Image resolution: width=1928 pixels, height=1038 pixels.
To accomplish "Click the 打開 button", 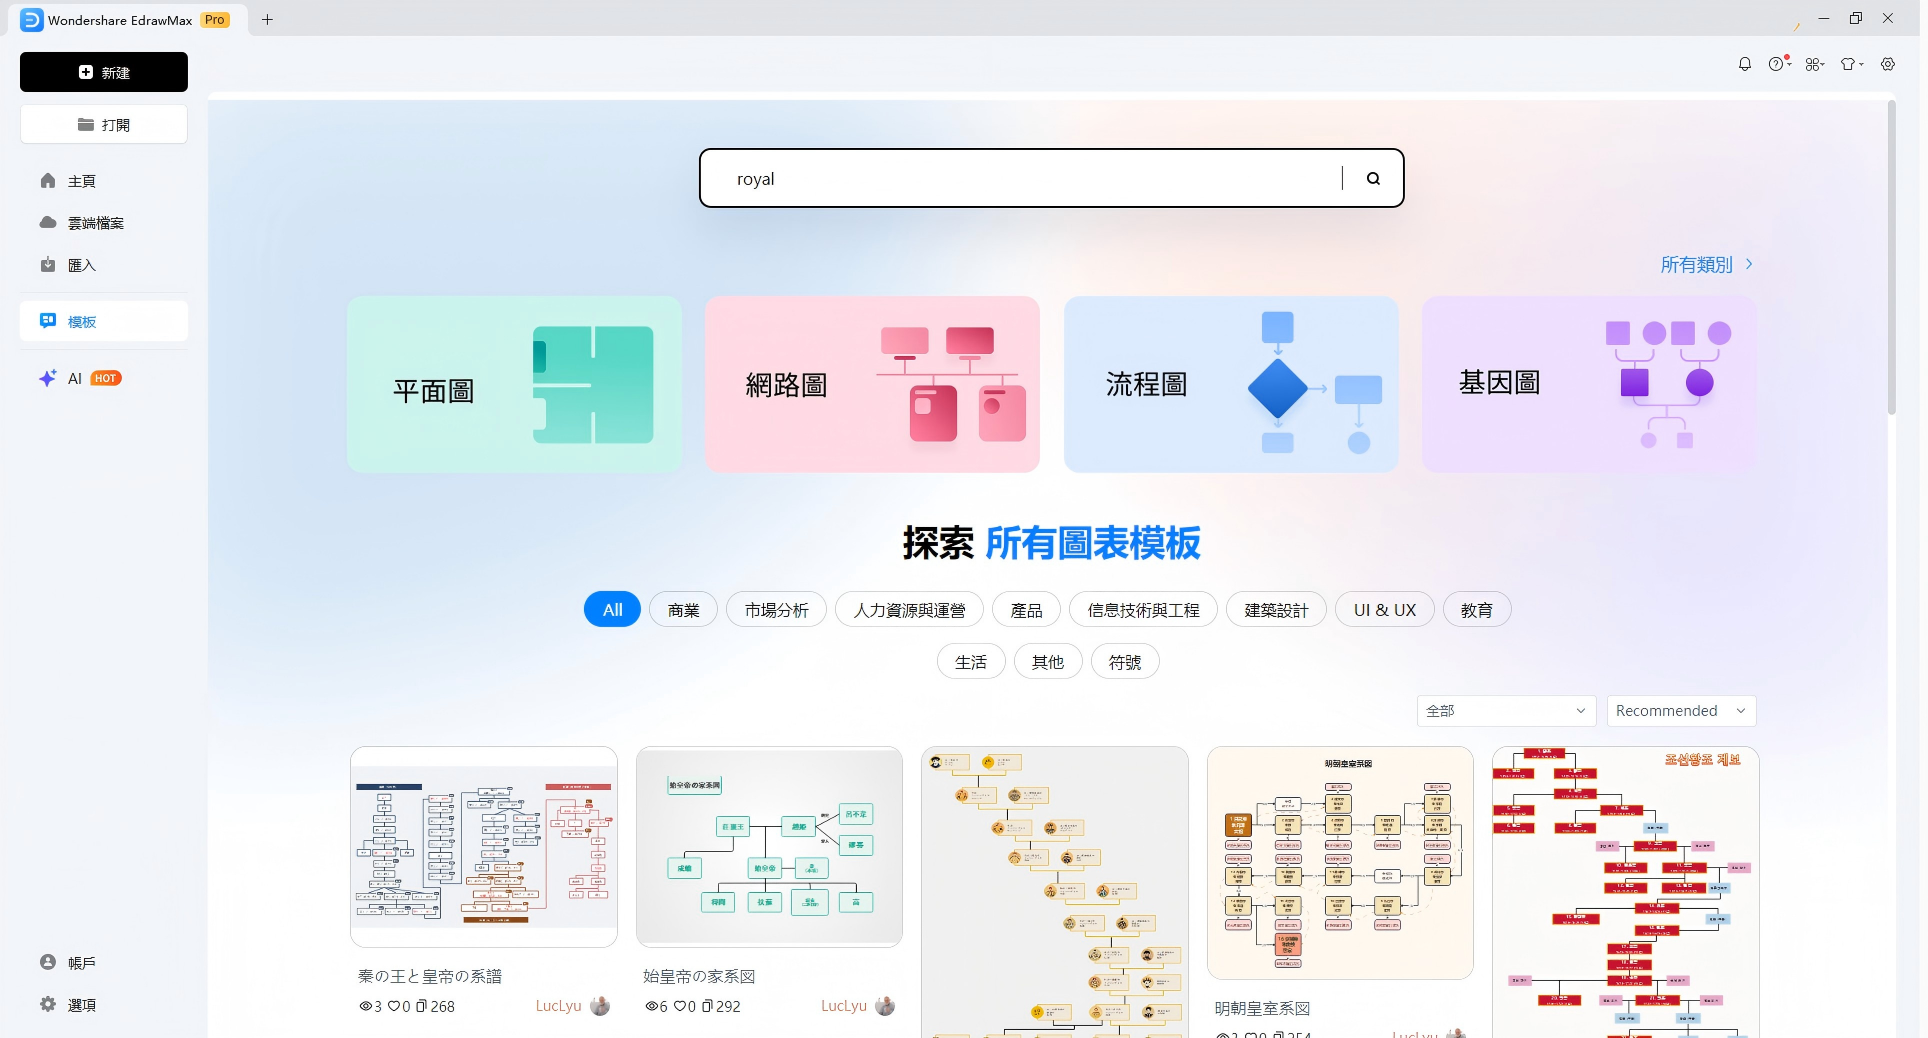I will point(103,124).
